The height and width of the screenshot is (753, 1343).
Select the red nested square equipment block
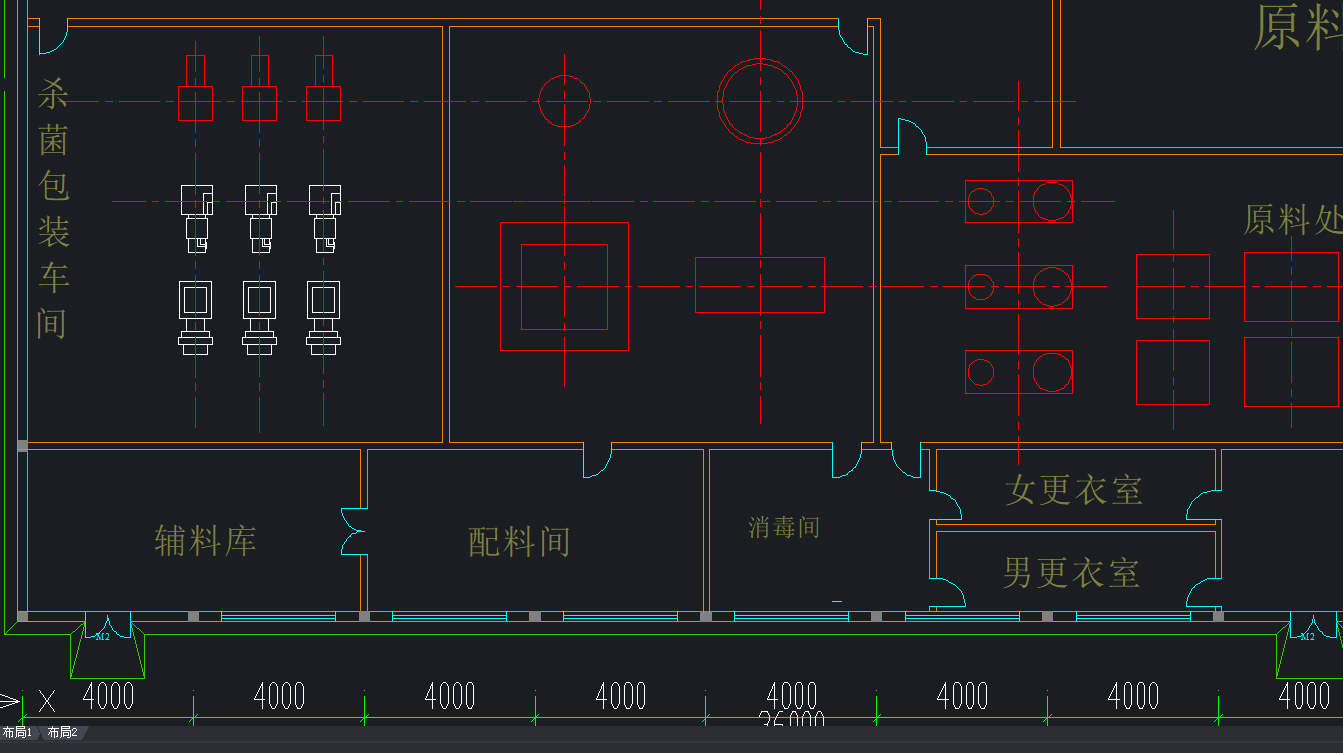pyautogui.click(x=564, y=287)
